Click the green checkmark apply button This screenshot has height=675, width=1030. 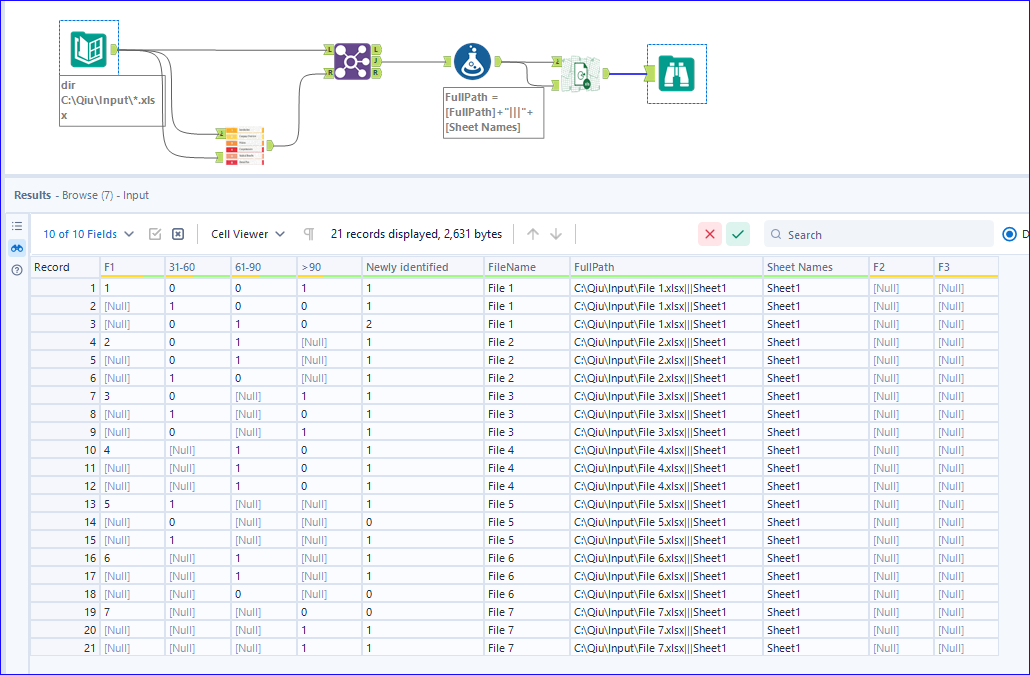tap(738, 233)
